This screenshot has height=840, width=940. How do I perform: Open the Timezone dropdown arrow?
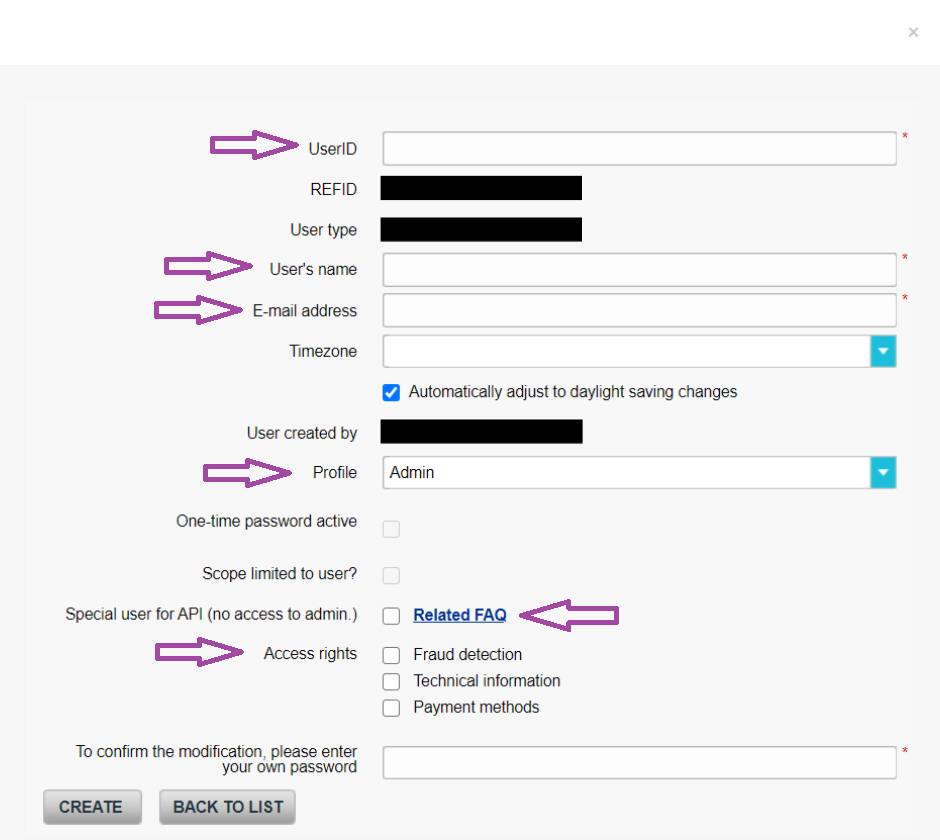pos(883,351)
